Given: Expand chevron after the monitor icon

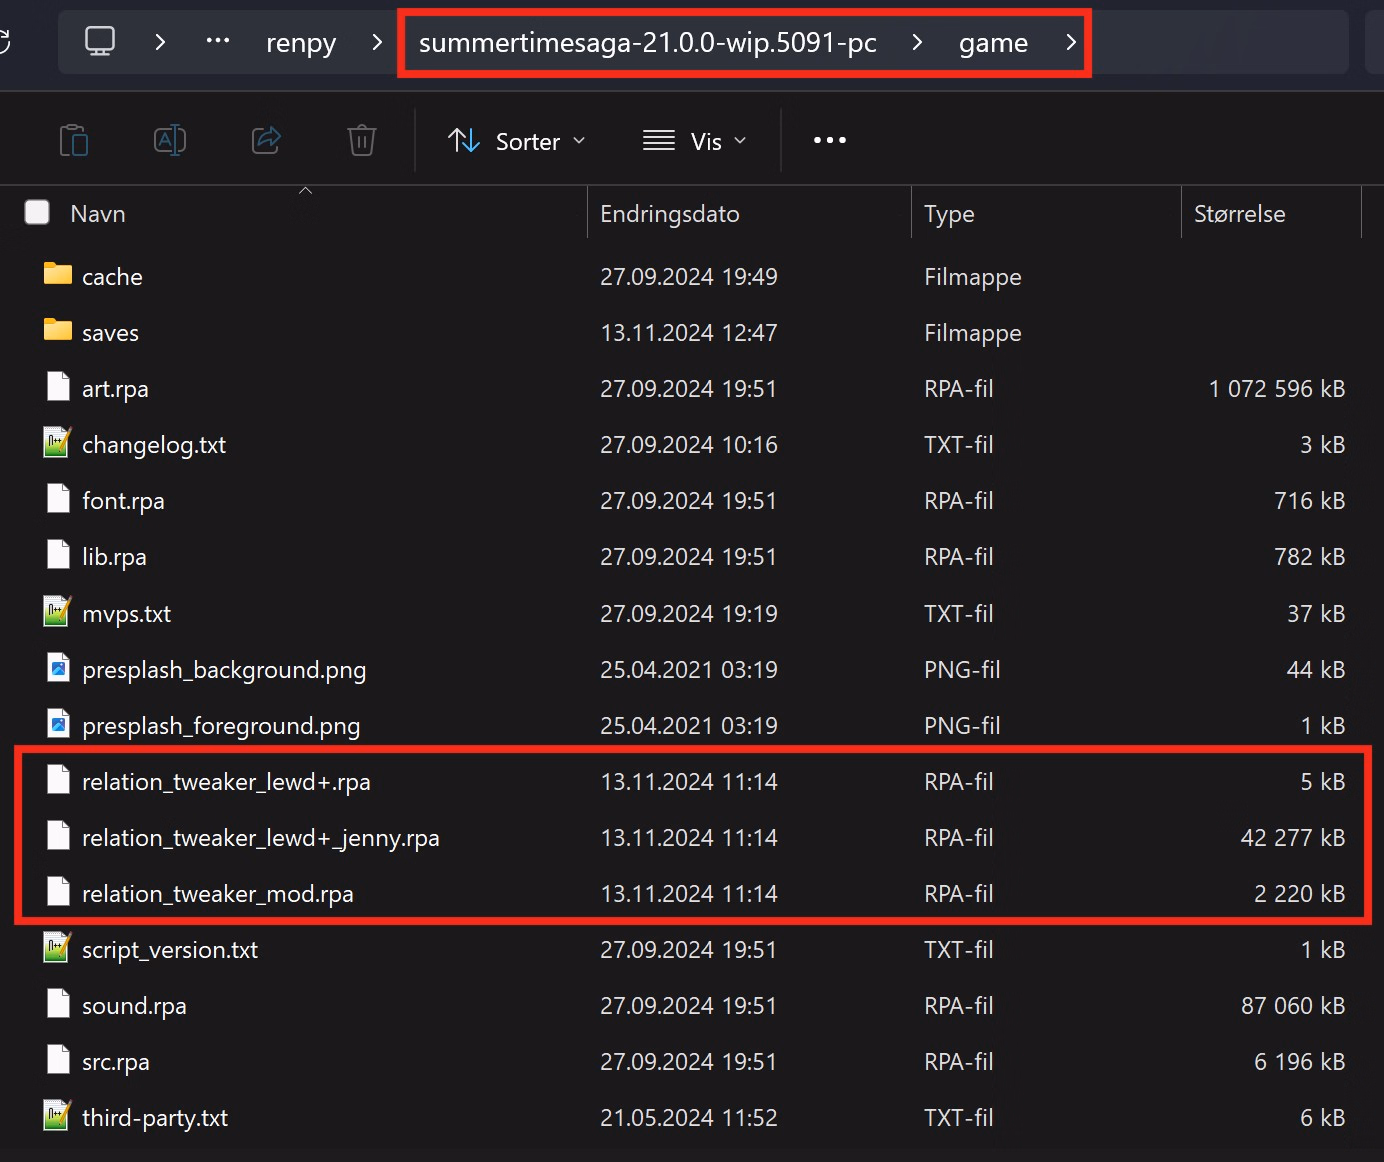Looking at the screenshot, I should pyautogui.click(x=160, y=41).
